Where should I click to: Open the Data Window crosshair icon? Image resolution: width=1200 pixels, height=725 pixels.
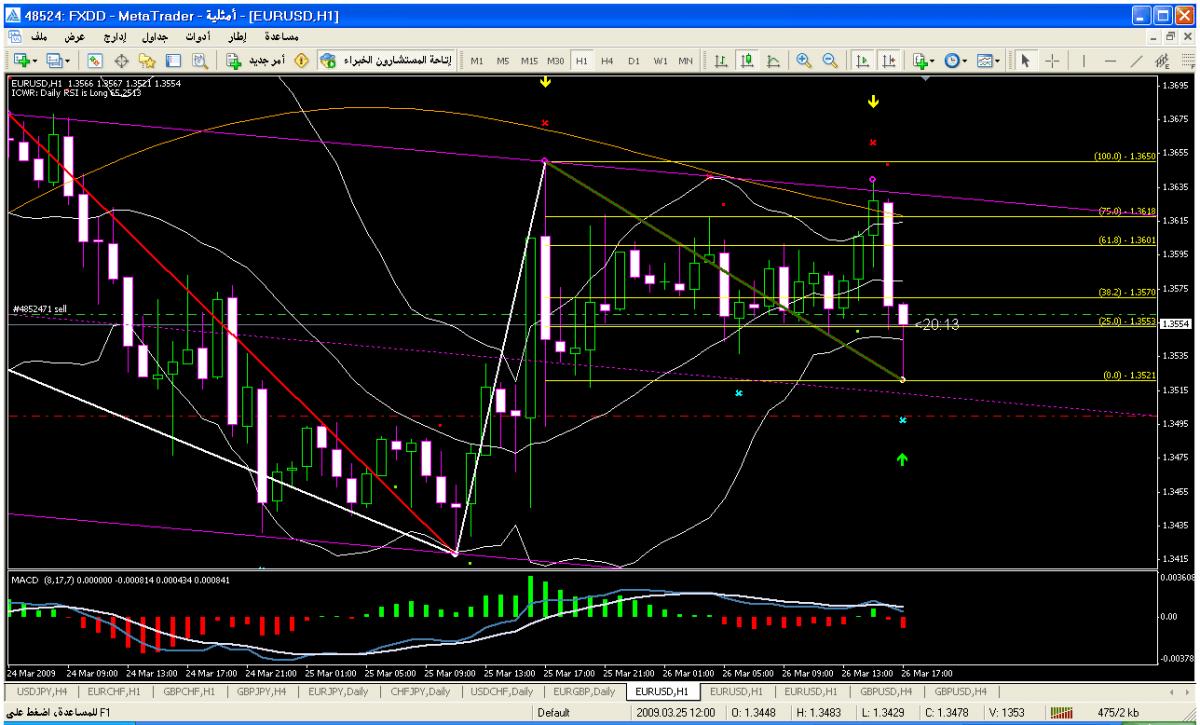[121, 60]
